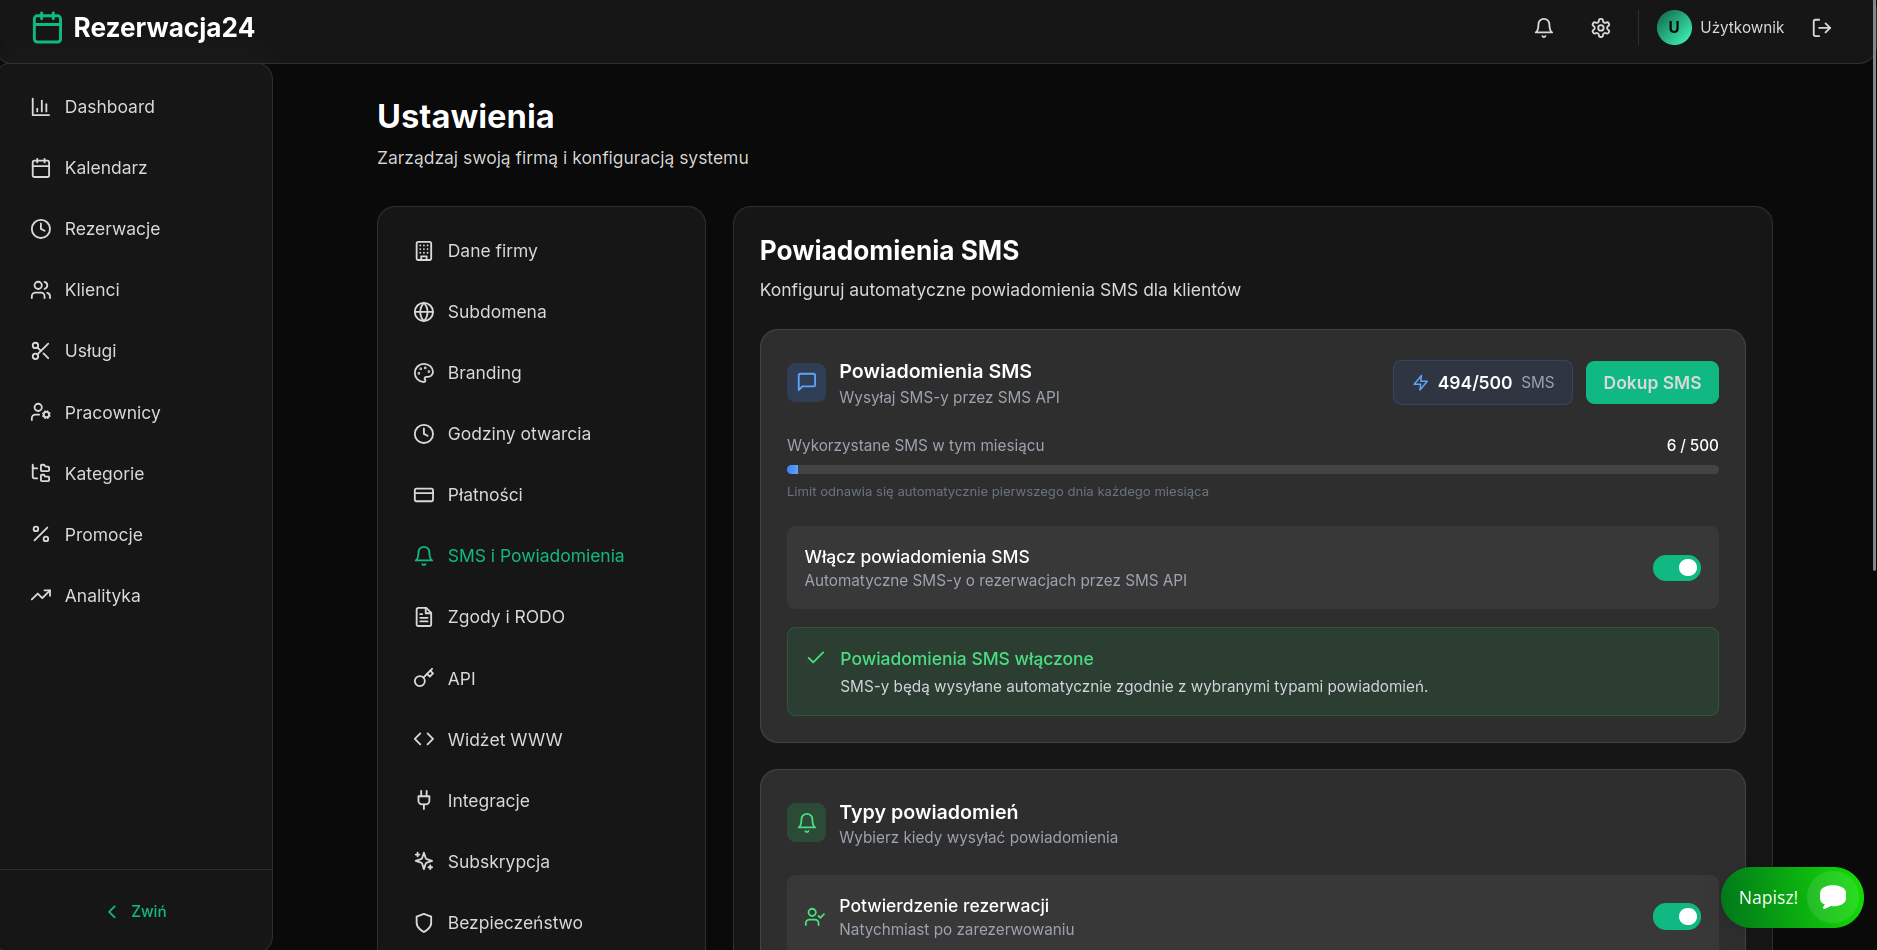Click the settings gear icon in the header
The width and height of the screenshot is (1877, 950).
point(1600,28)
